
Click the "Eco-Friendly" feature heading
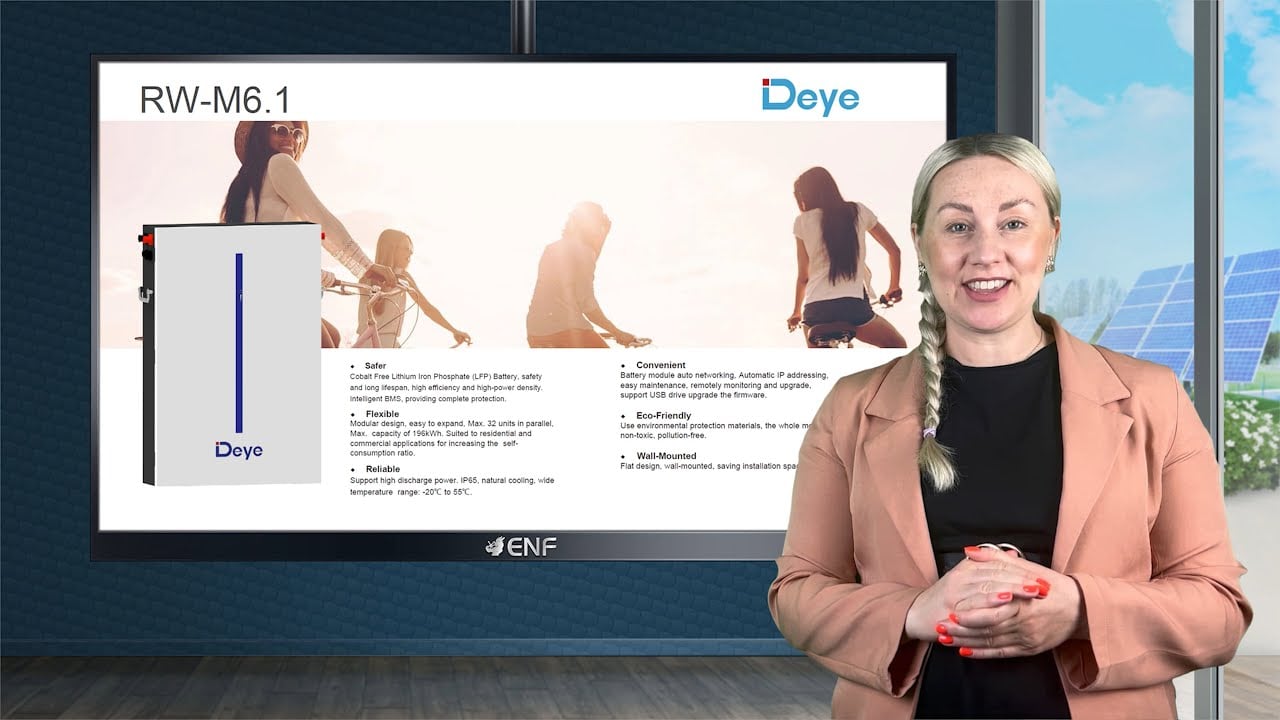point(664,415)
